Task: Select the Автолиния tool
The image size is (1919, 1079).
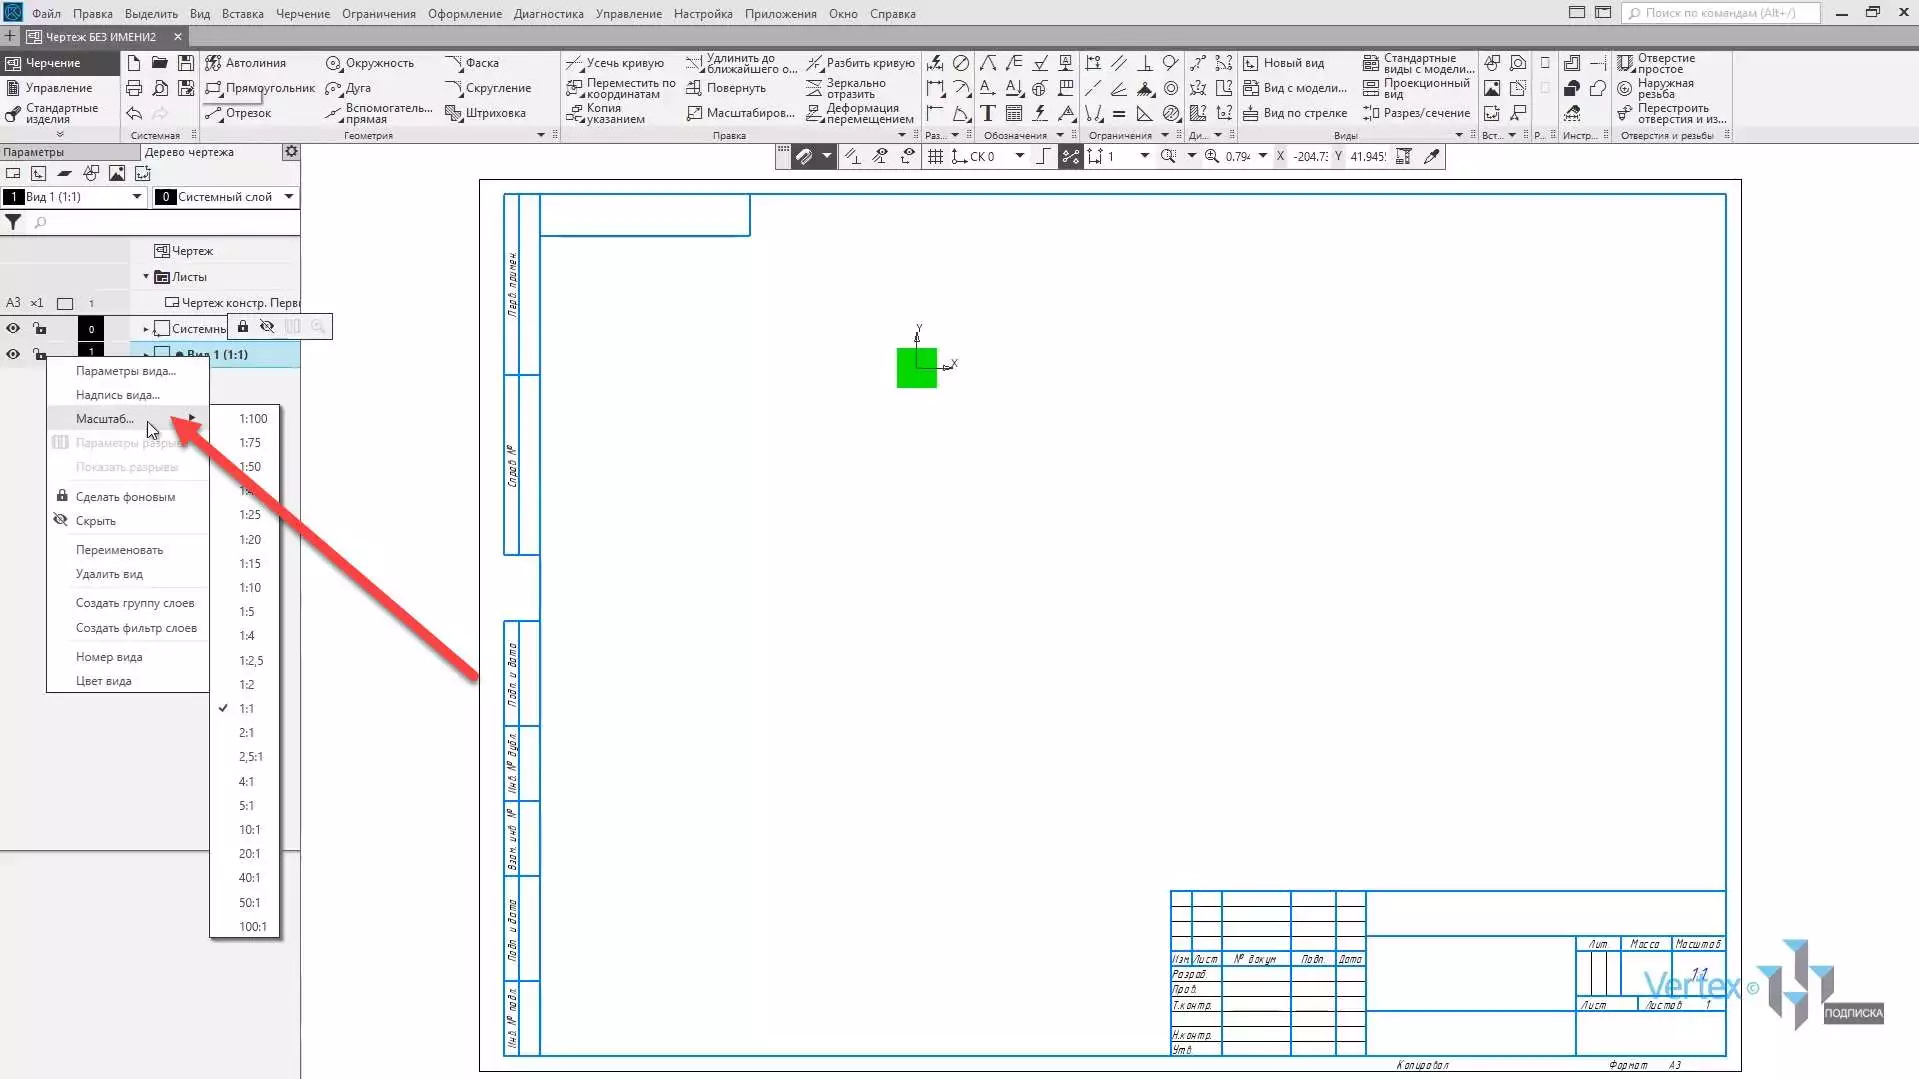Action: point(246,63)
